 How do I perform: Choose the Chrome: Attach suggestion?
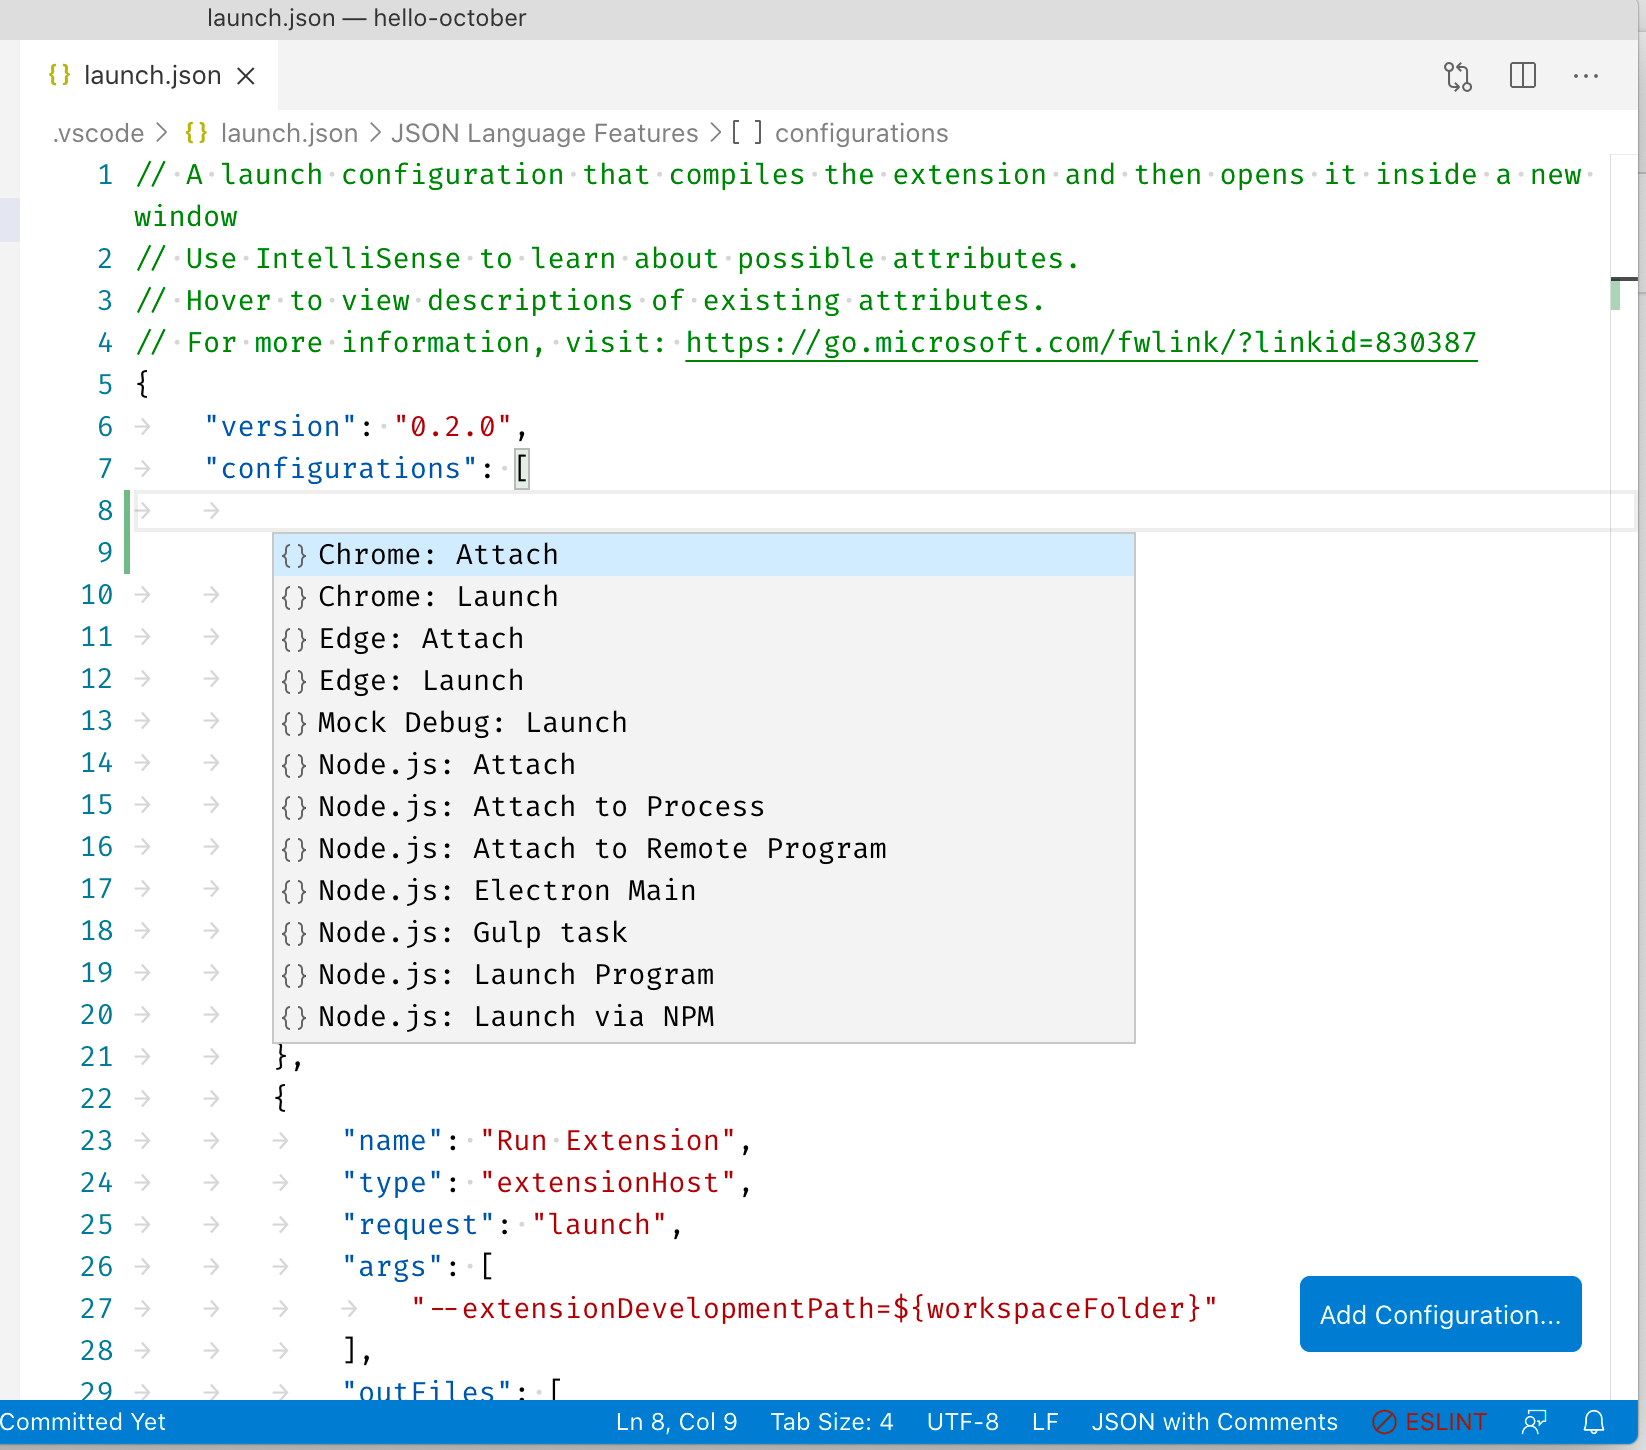[x=704, y=555]
